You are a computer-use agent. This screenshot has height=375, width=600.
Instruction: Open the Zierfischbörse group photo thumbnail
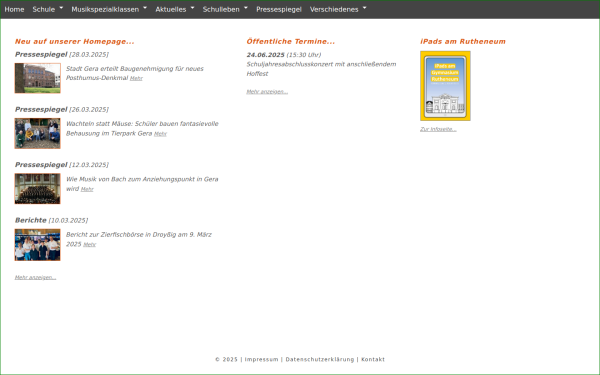click(38, 245)
